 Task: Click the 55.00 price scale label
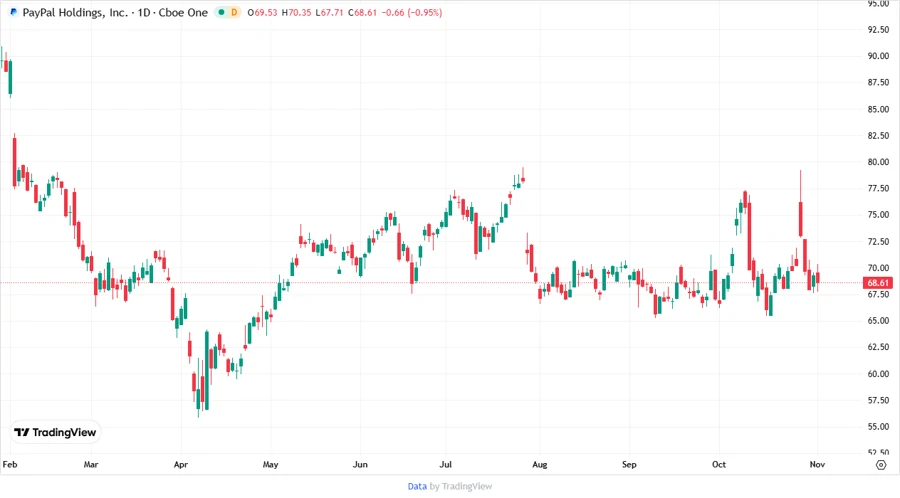(x=878, y=426)
